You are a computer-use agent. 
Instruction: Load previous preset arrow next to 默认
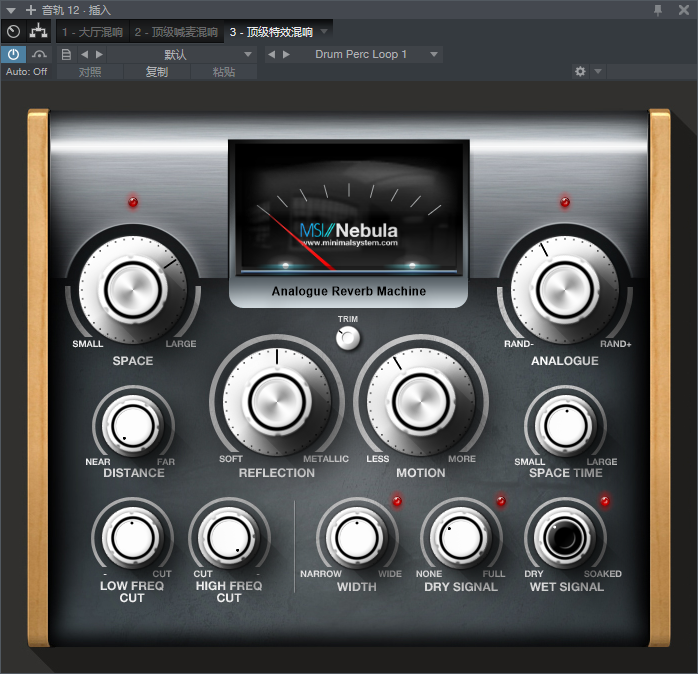85,55
